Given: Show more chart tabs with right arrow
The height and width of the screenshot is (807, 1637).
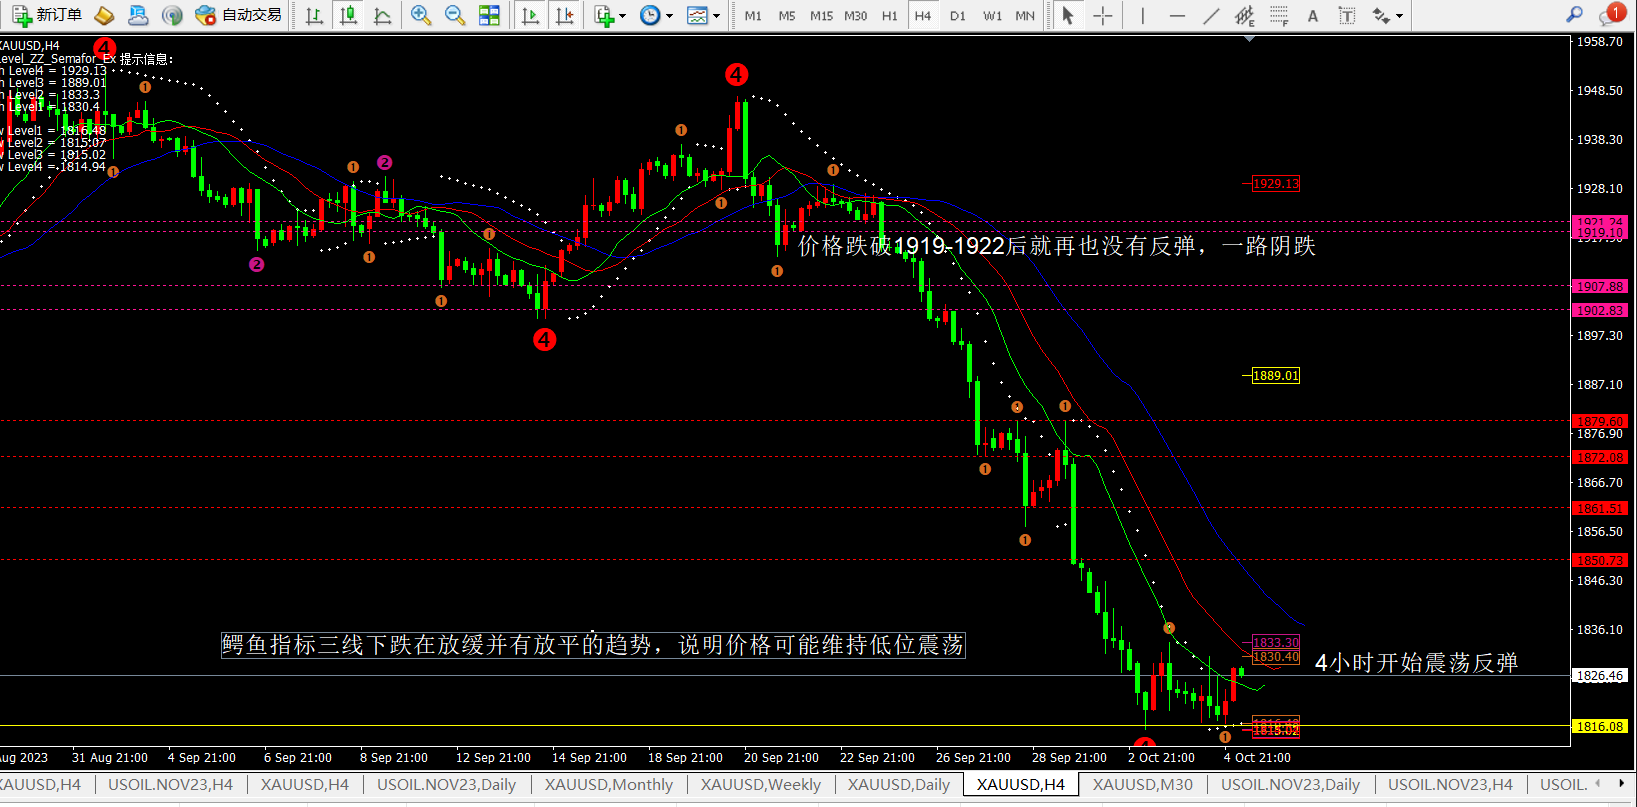Looking at the screenshot, I should [x=1622, y=784].
